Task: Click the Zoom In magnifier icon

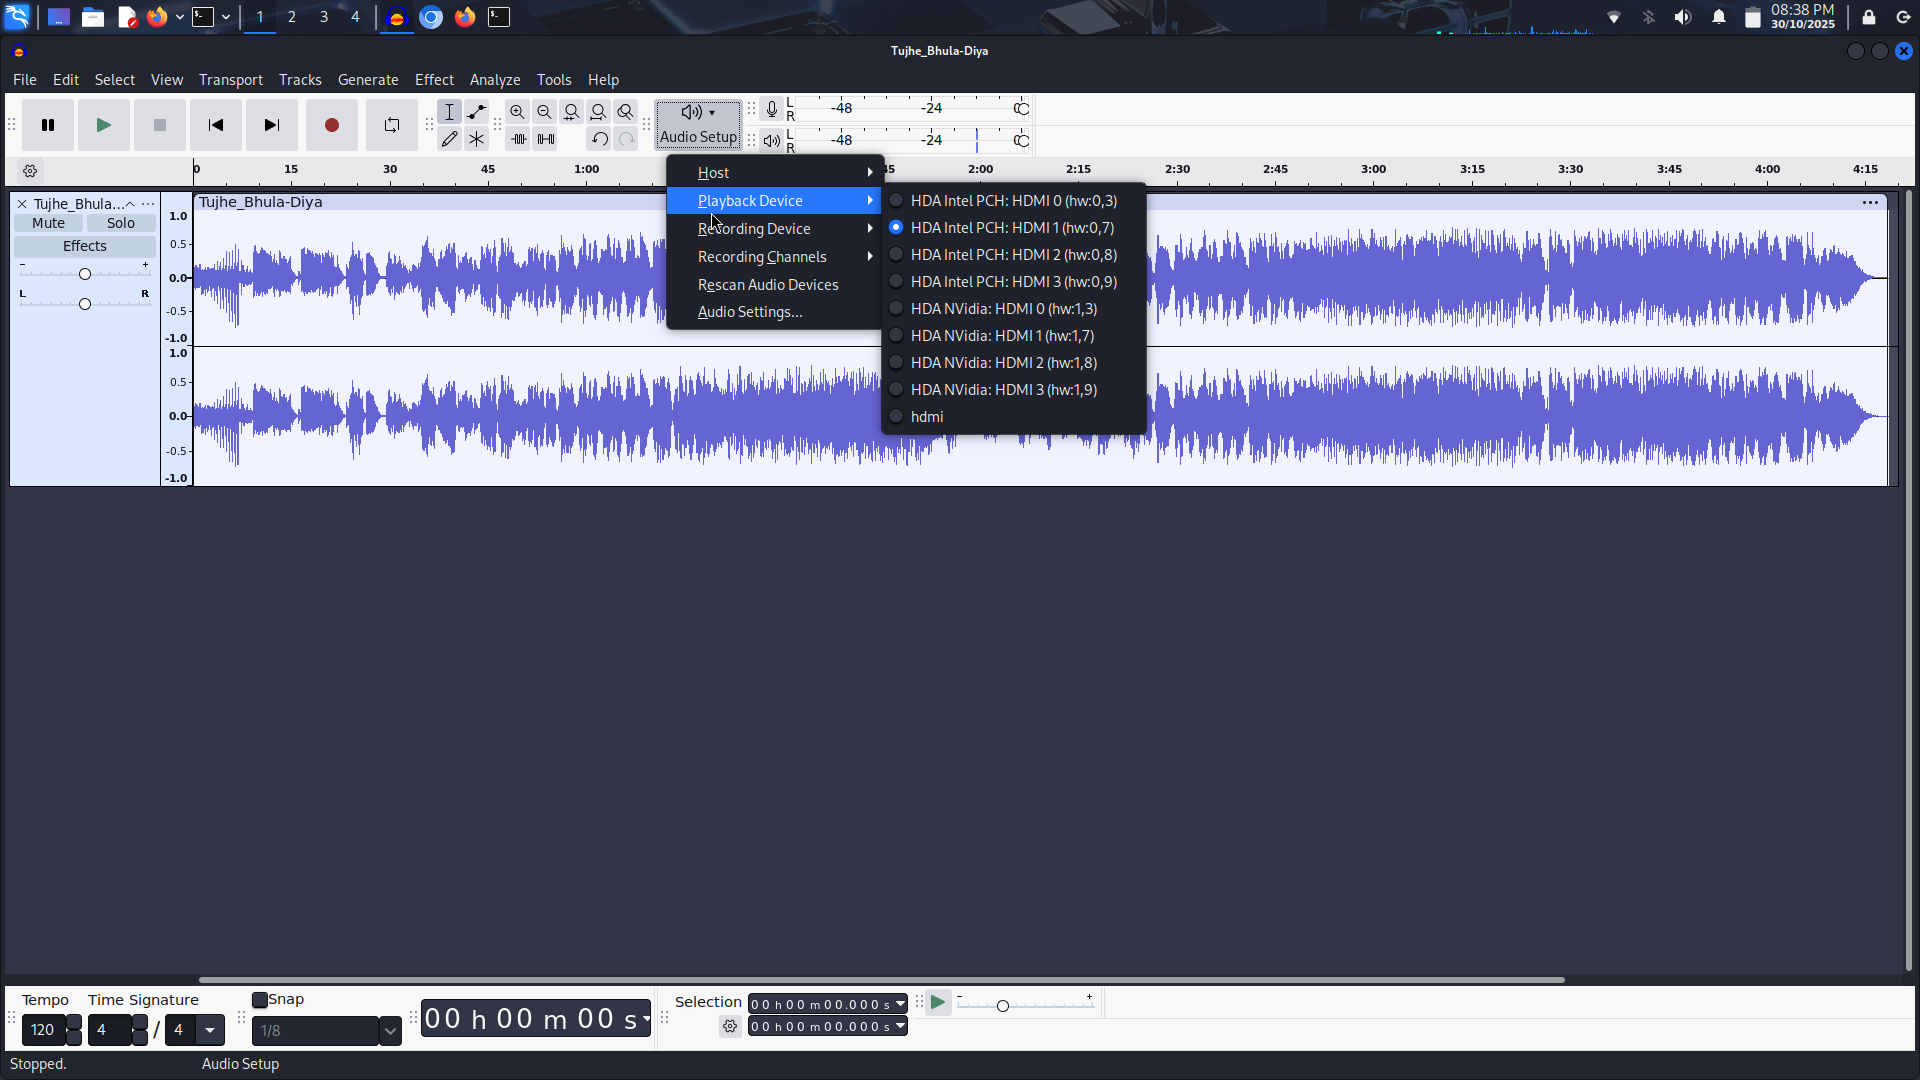Action: point(517,112)
